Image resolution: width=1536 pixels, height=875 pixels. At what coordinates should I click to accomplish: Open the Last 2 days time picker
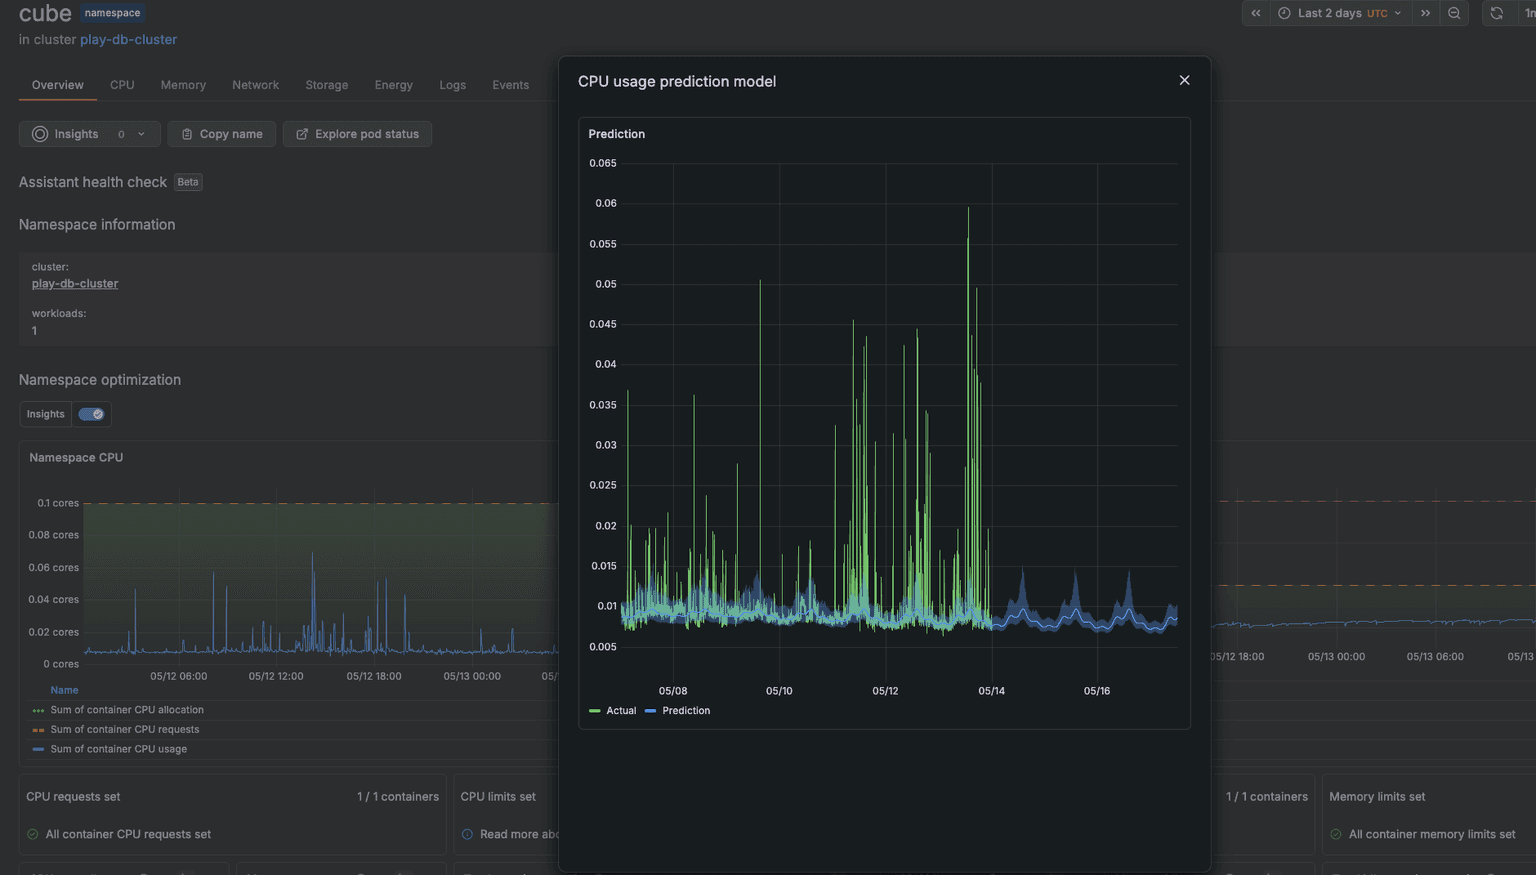pos(1340,13)
